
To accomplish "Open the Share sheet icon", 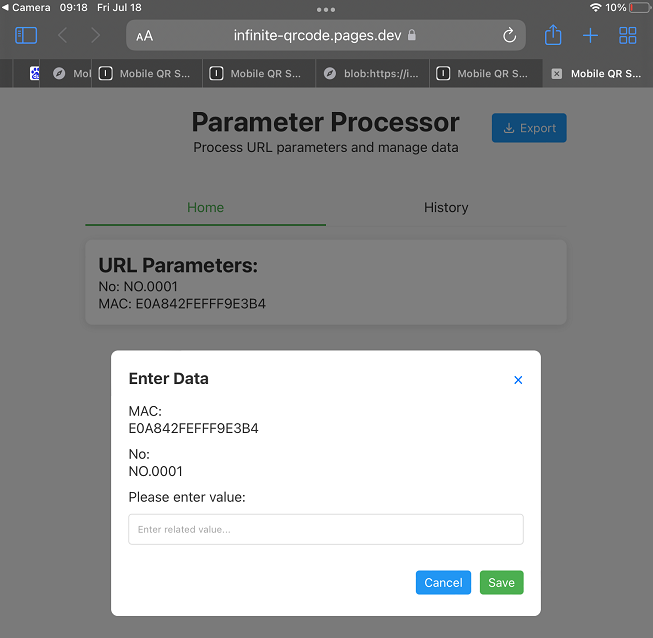I will coord(553,36).
